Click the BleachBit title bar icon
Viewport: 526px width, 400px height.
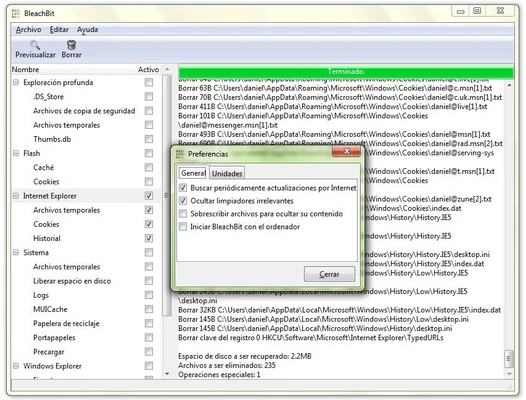point(15,13)
